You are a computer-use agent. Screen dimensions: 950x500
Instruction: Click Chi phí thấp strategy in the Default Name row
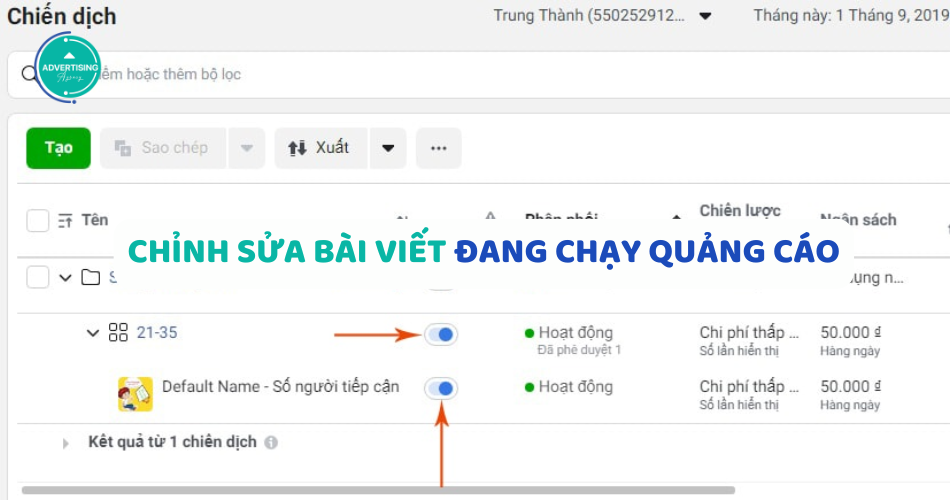pyautogui.click(x=749, y=386)
